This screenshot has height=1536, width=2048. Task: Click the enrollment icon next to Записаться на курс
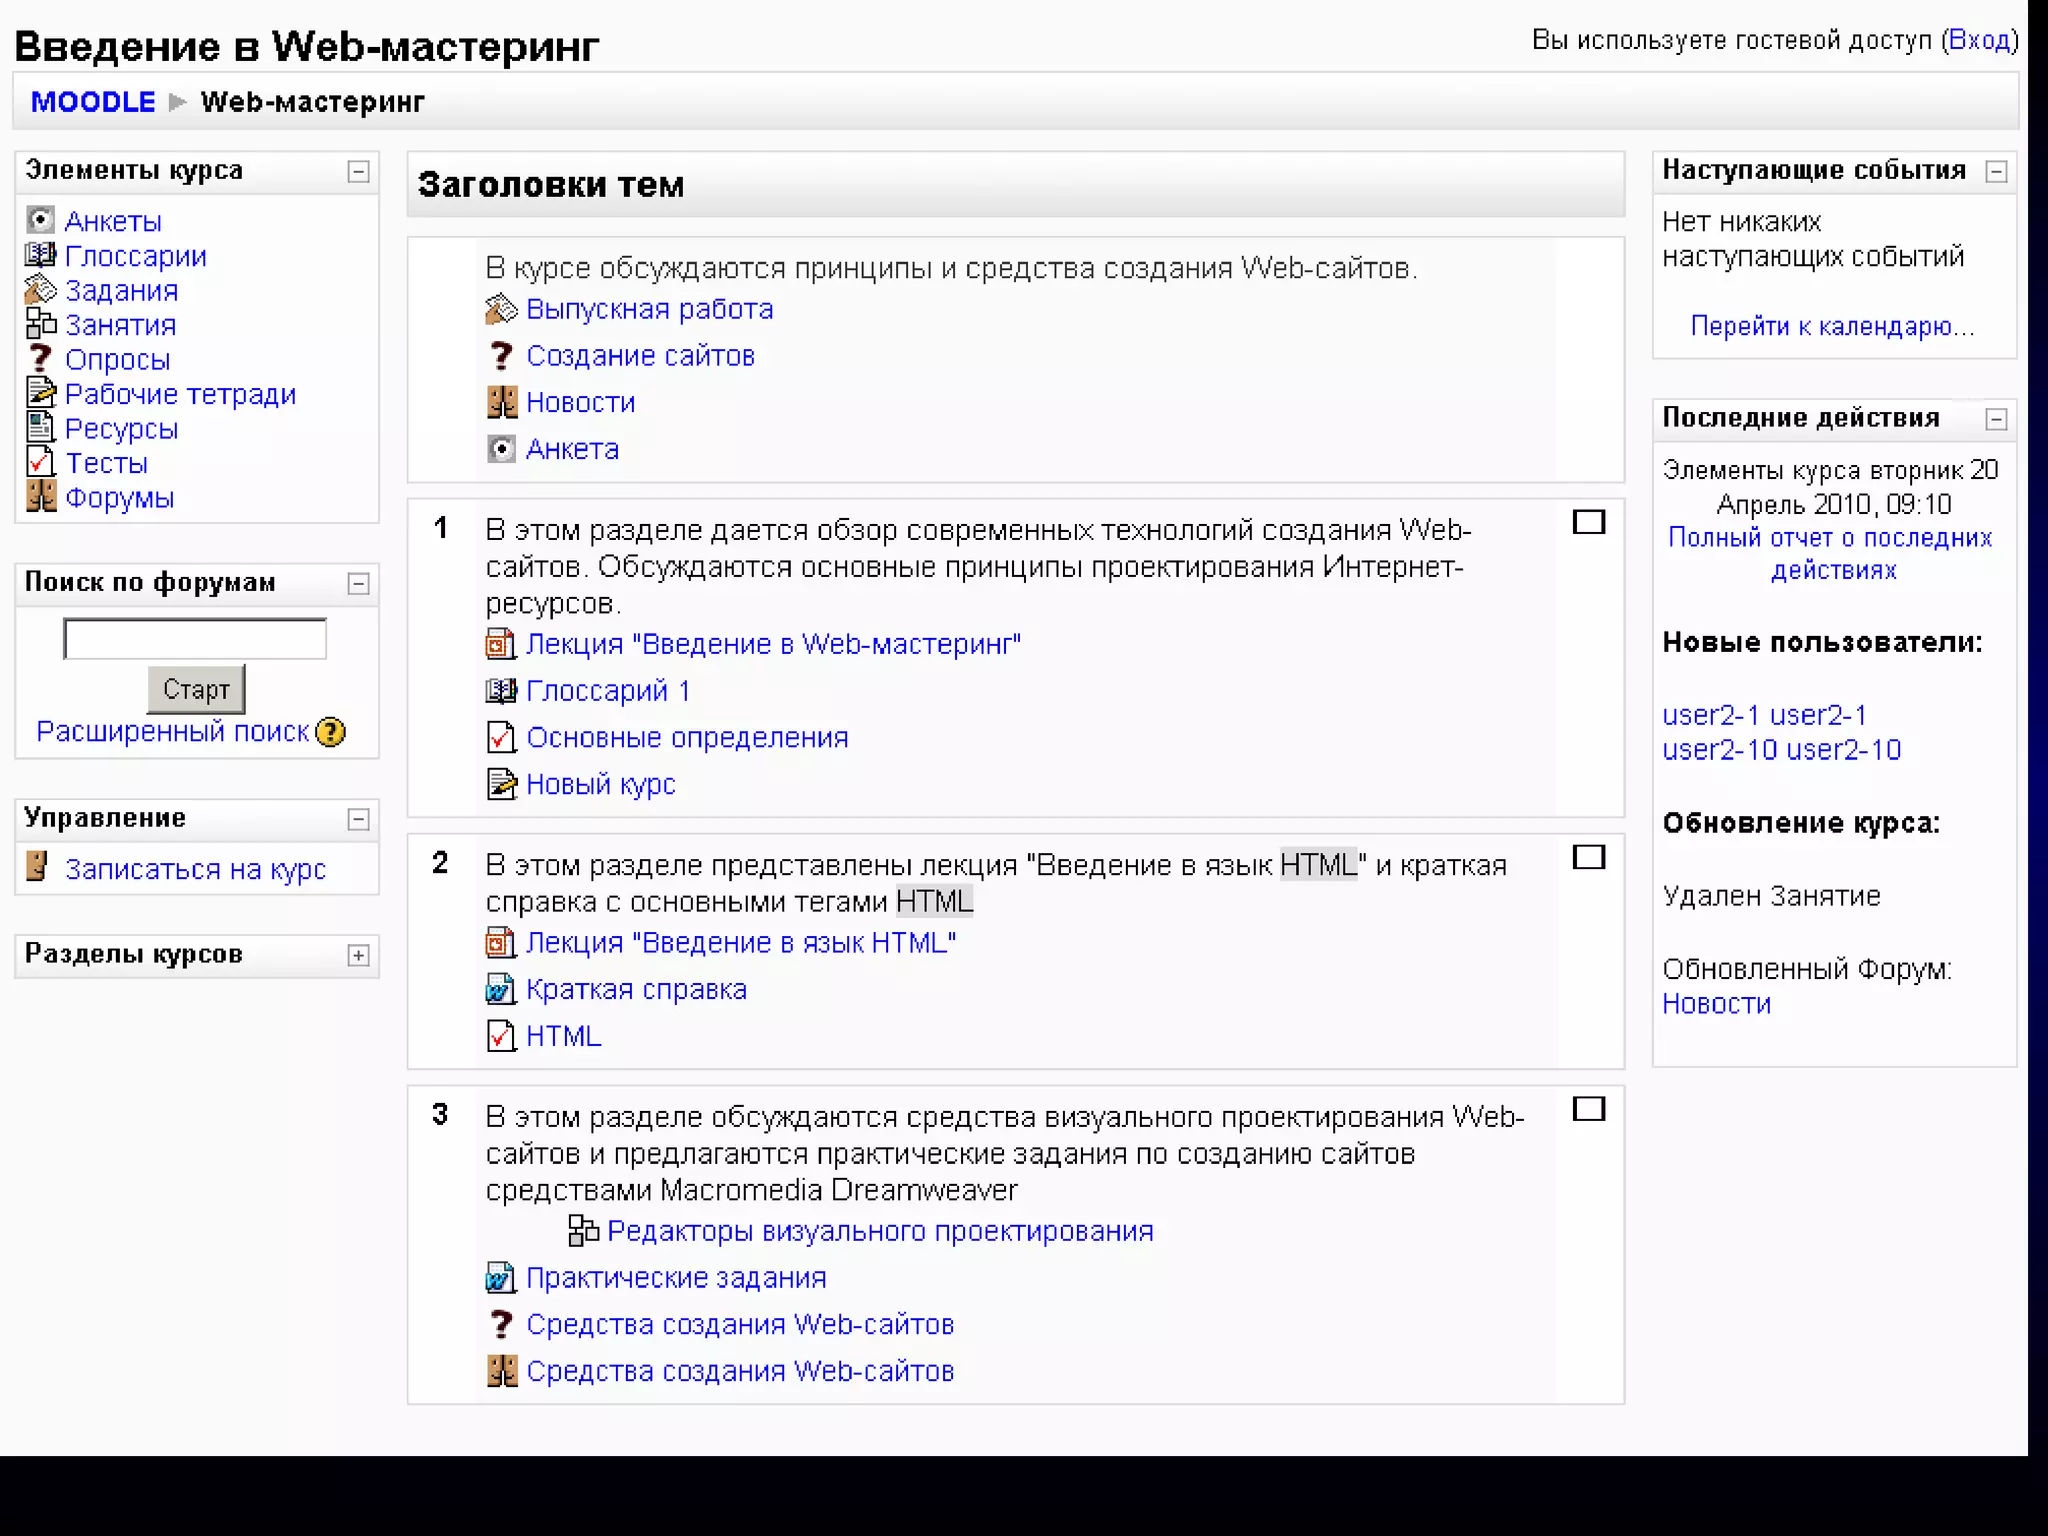pos(37,867)
